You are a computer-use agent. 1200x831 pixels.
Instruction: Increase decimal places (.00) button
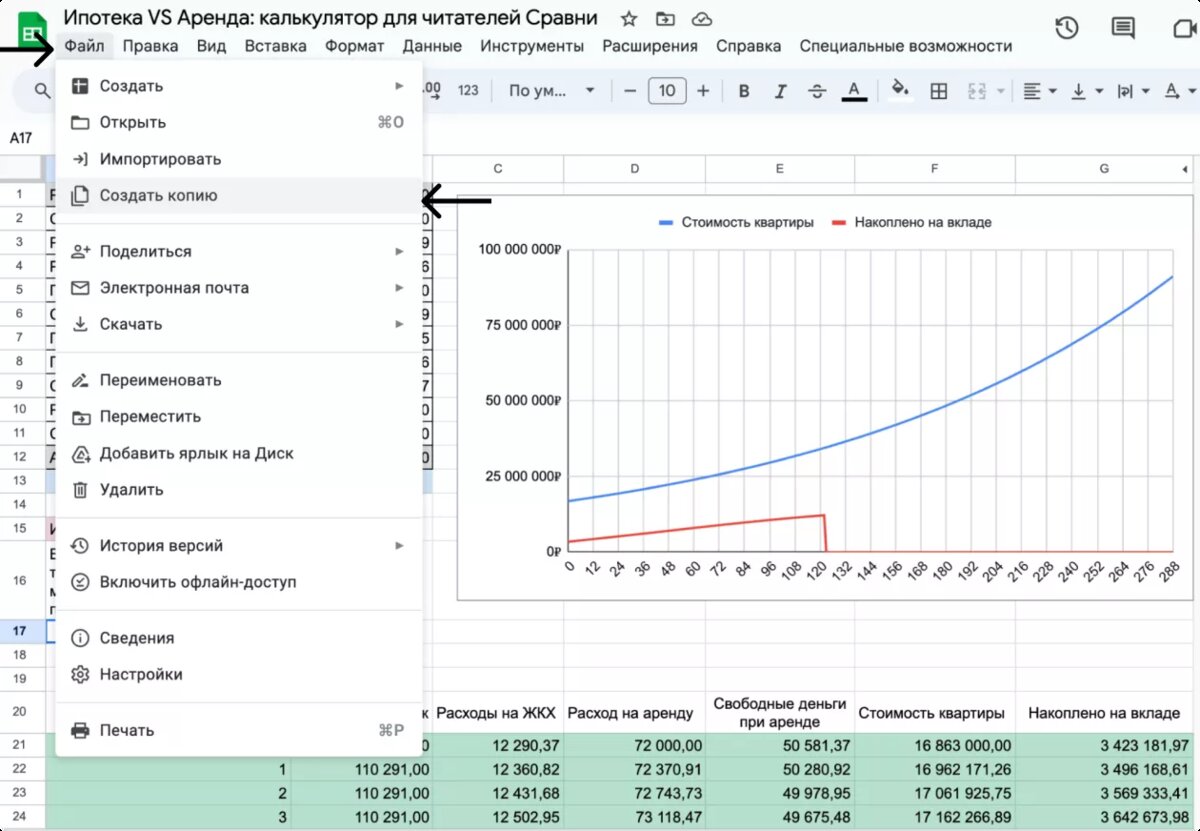pos(432,91)
